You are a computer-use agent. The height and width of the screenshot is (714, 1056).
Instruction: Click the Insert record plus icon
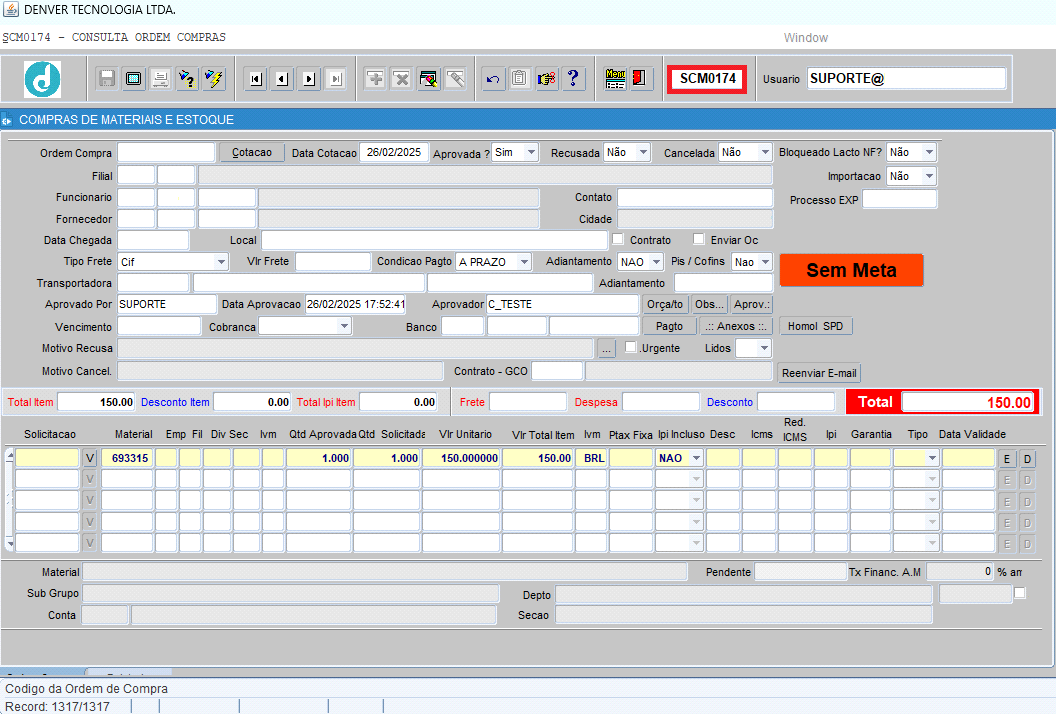coord(375,79)
